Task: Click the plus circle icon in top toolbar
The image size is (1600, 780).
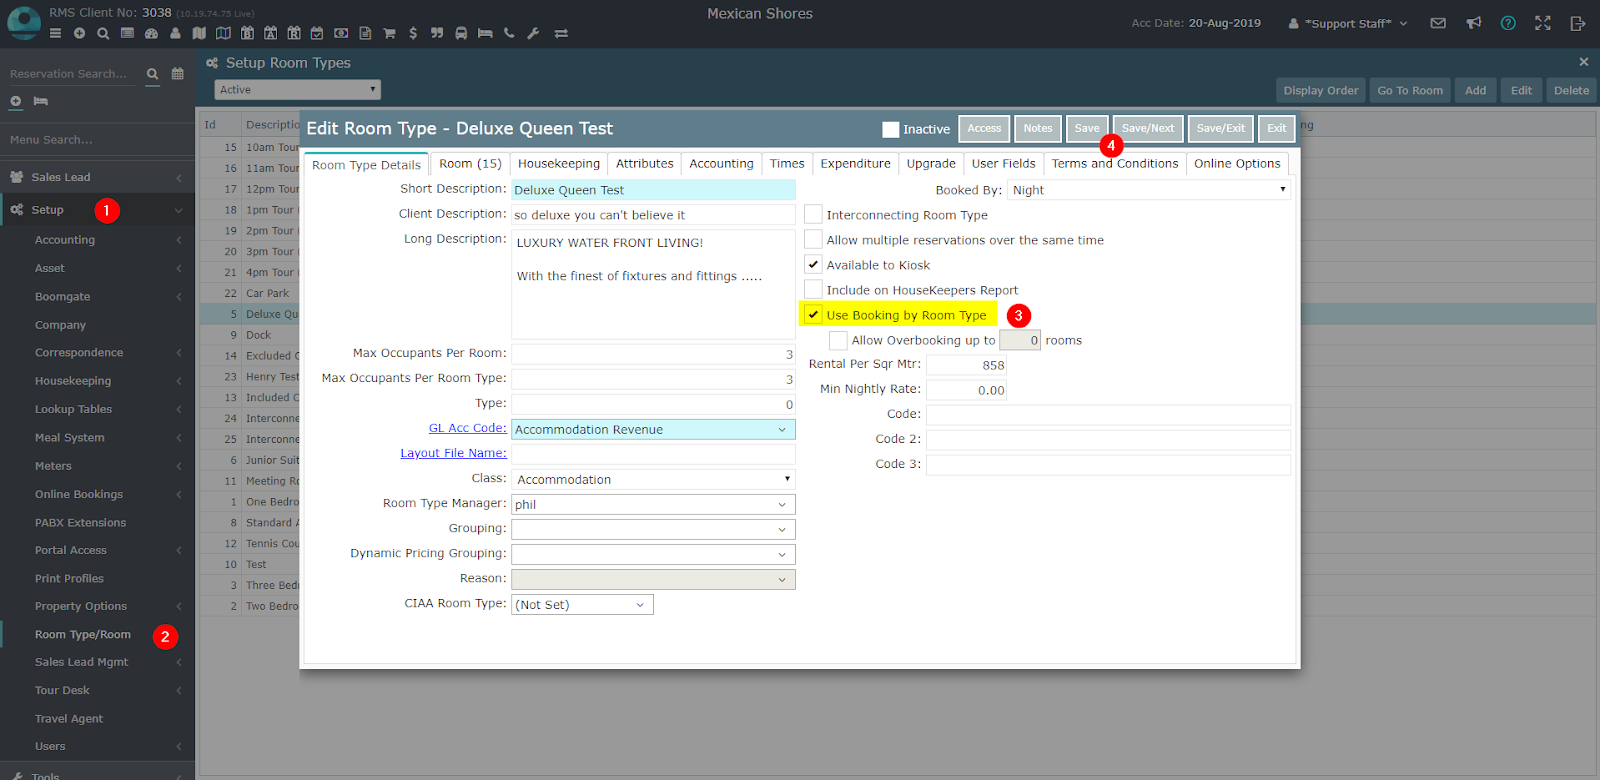Action: coord(79,33)
